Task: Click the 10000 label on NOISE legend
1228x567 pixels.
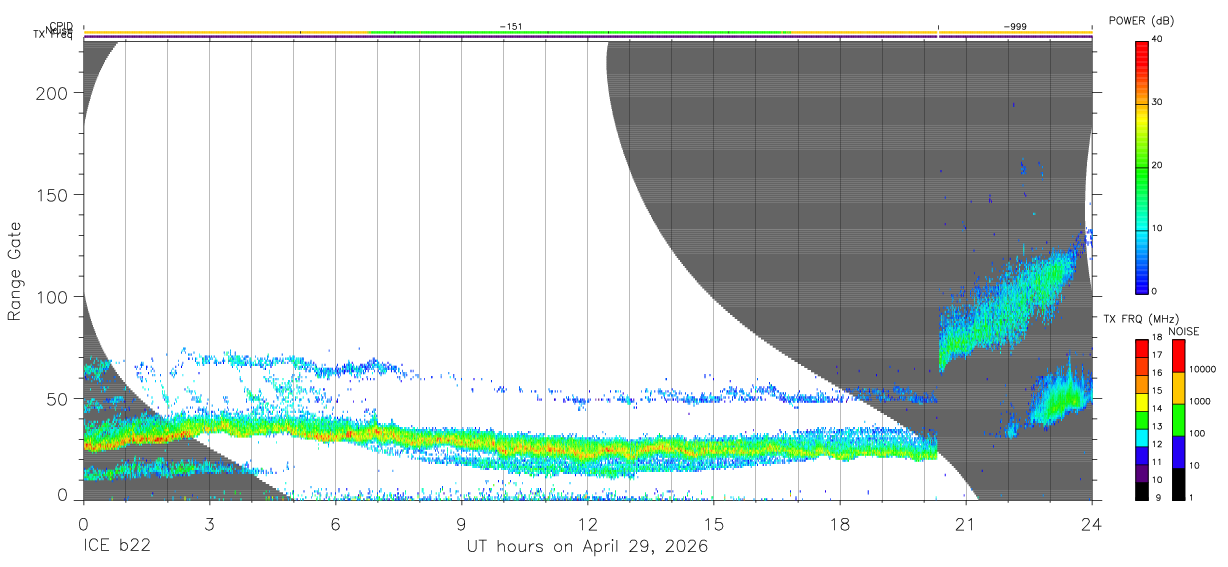Action: [1205, 370]
